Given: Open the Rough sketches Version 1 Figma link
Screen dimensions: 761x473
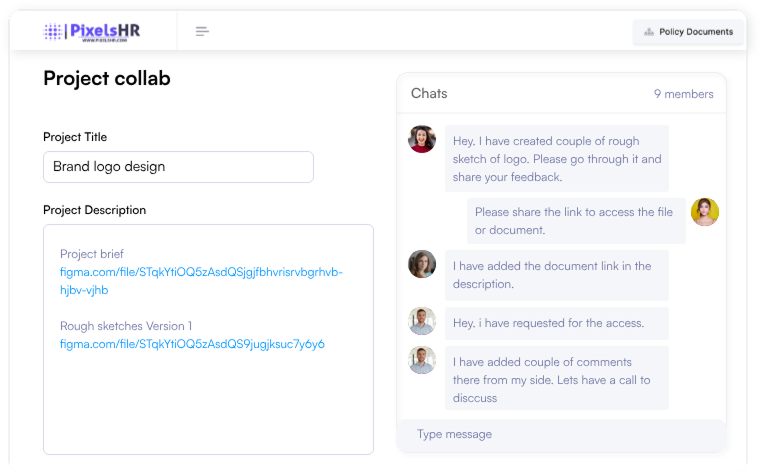Looking at the screenshot, I should coord(192,344).
